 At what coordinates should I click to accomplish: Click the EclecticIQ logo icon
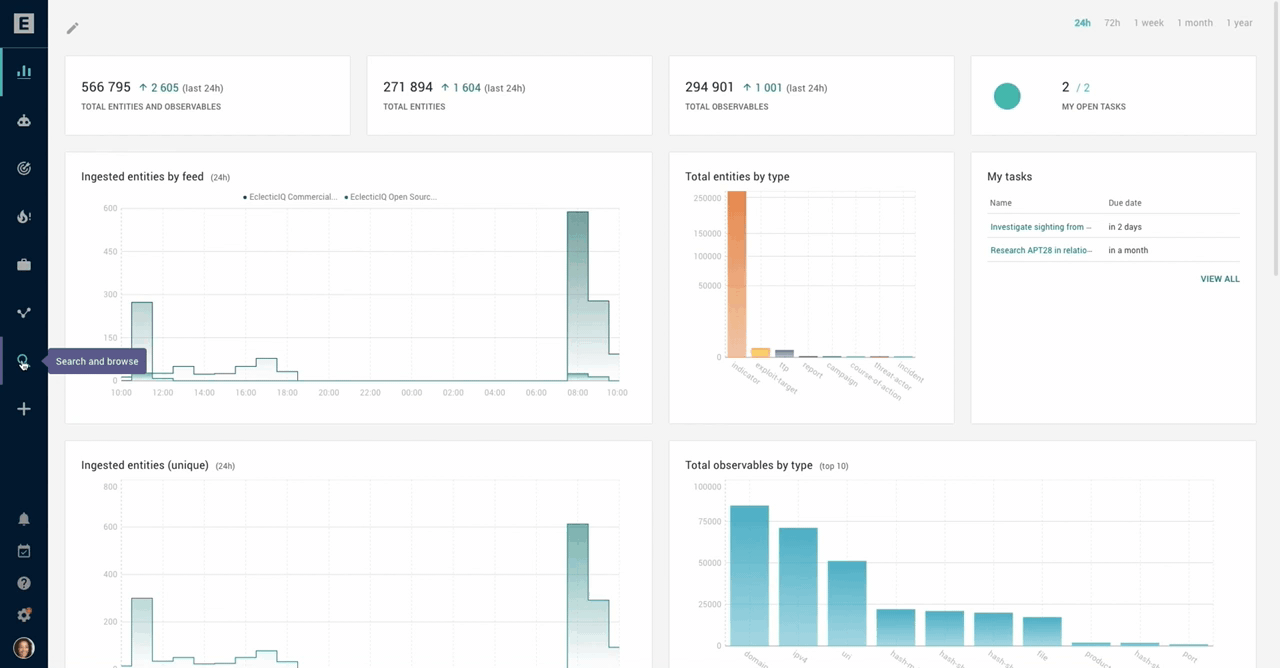[24, 24]
